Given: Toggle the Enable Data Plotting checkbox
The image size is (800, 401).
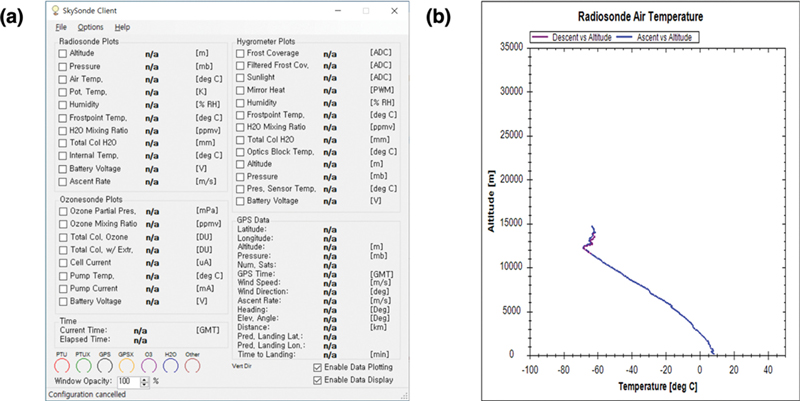Looking at the screenshot, I should (x=317, y=369).
